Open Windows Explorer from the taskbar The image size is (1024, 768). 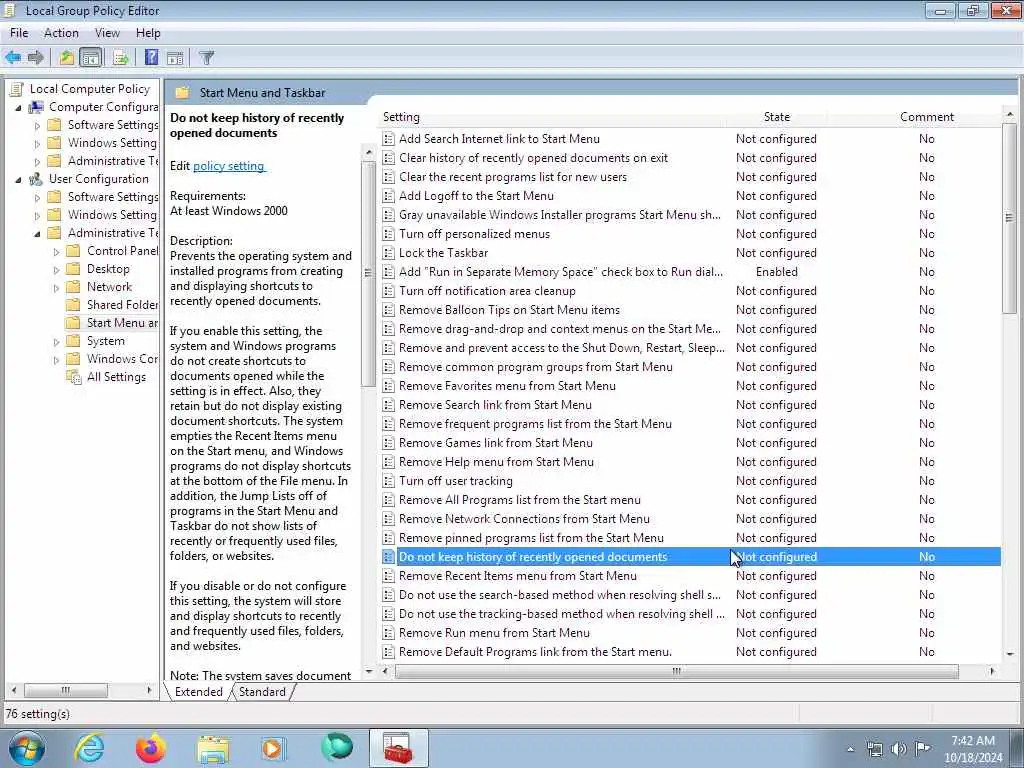click(213, 750)
